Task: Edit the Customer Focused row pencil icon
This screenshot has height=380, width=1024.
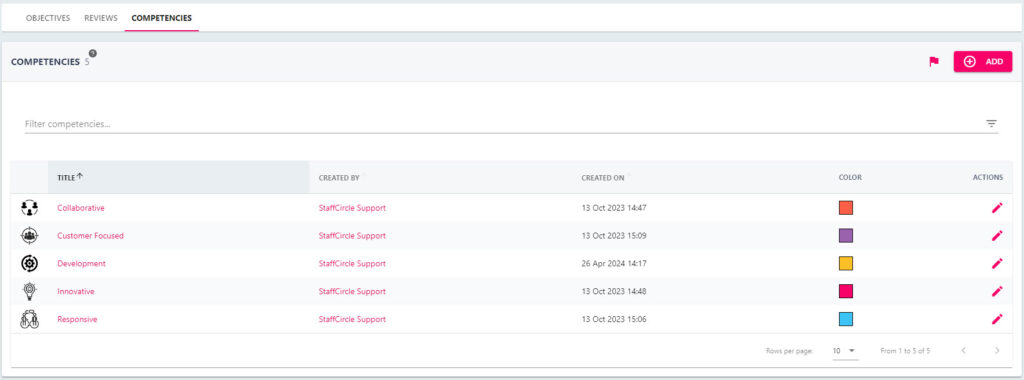Action: click(997, 236)
